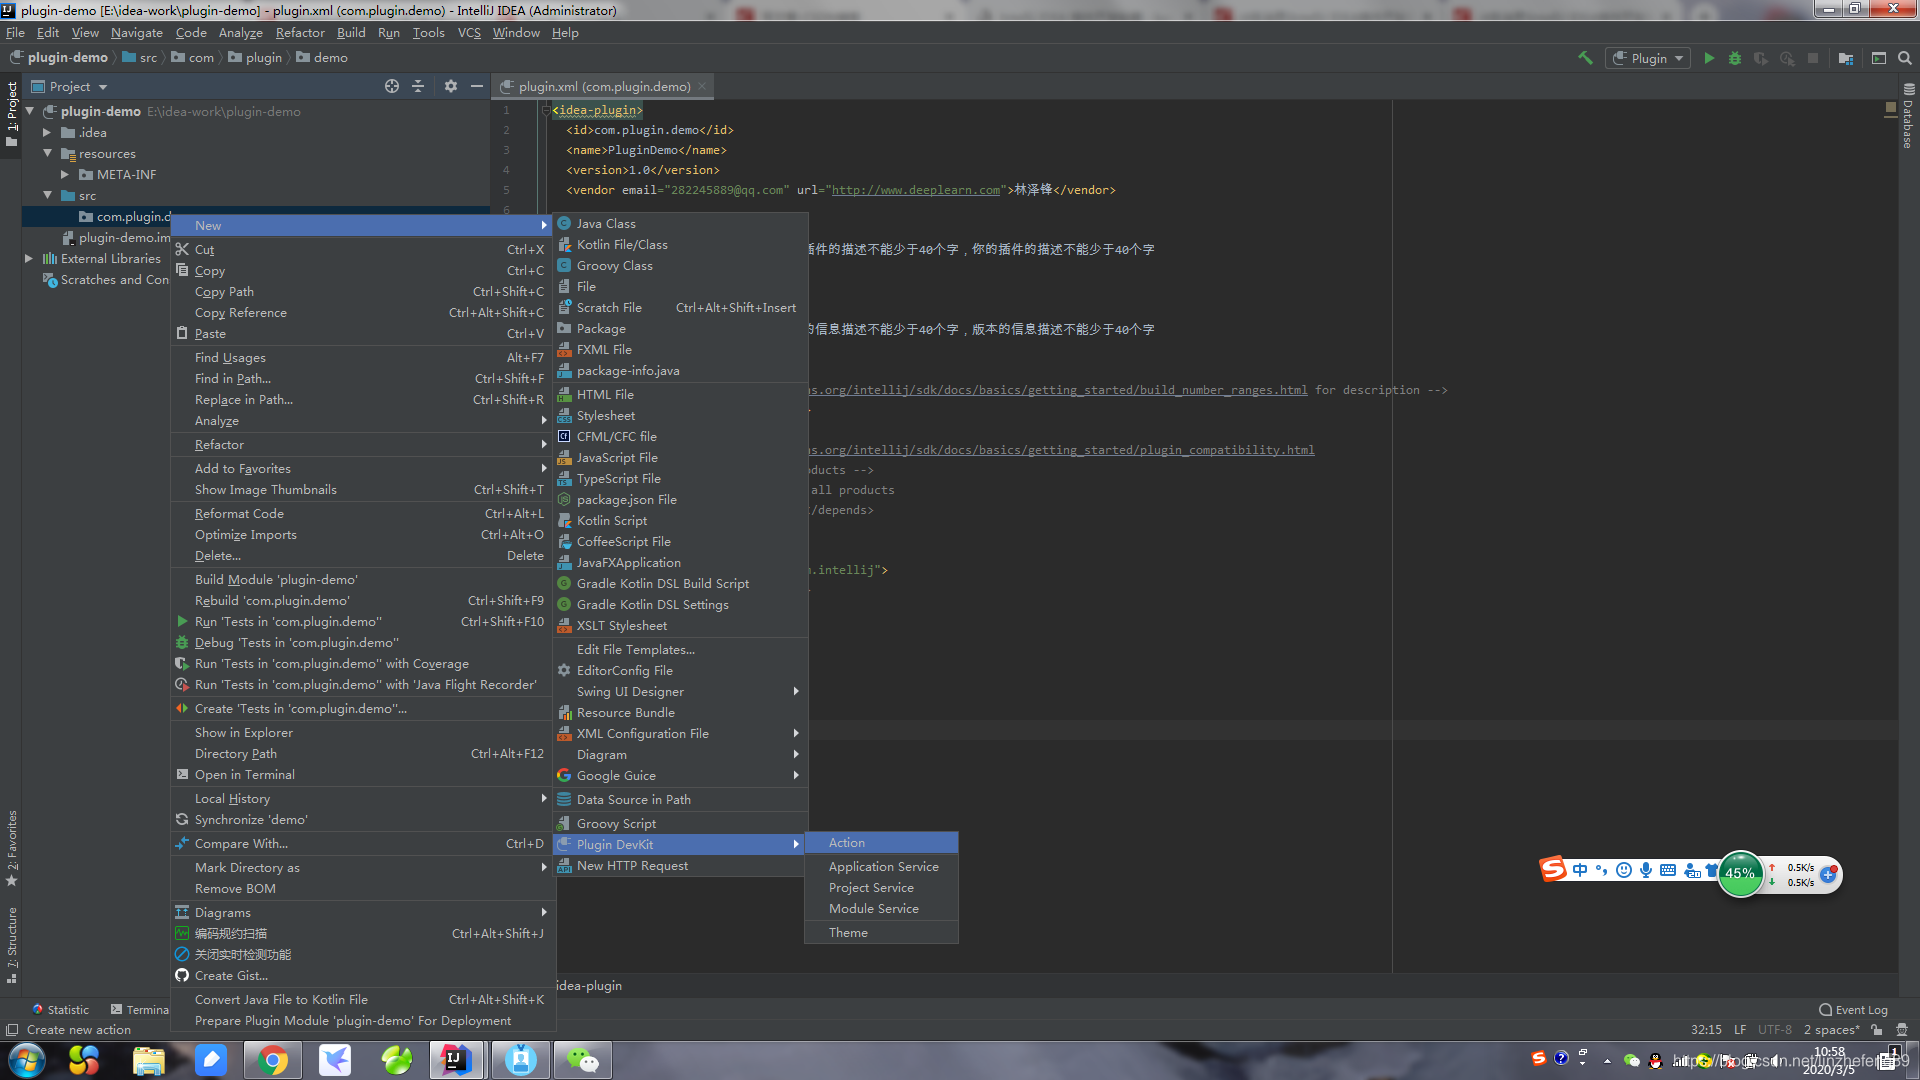This screenshot has width=1920, height=1080.
Task: Open Search Everywhere magnifier icon
Action: 1905,58
